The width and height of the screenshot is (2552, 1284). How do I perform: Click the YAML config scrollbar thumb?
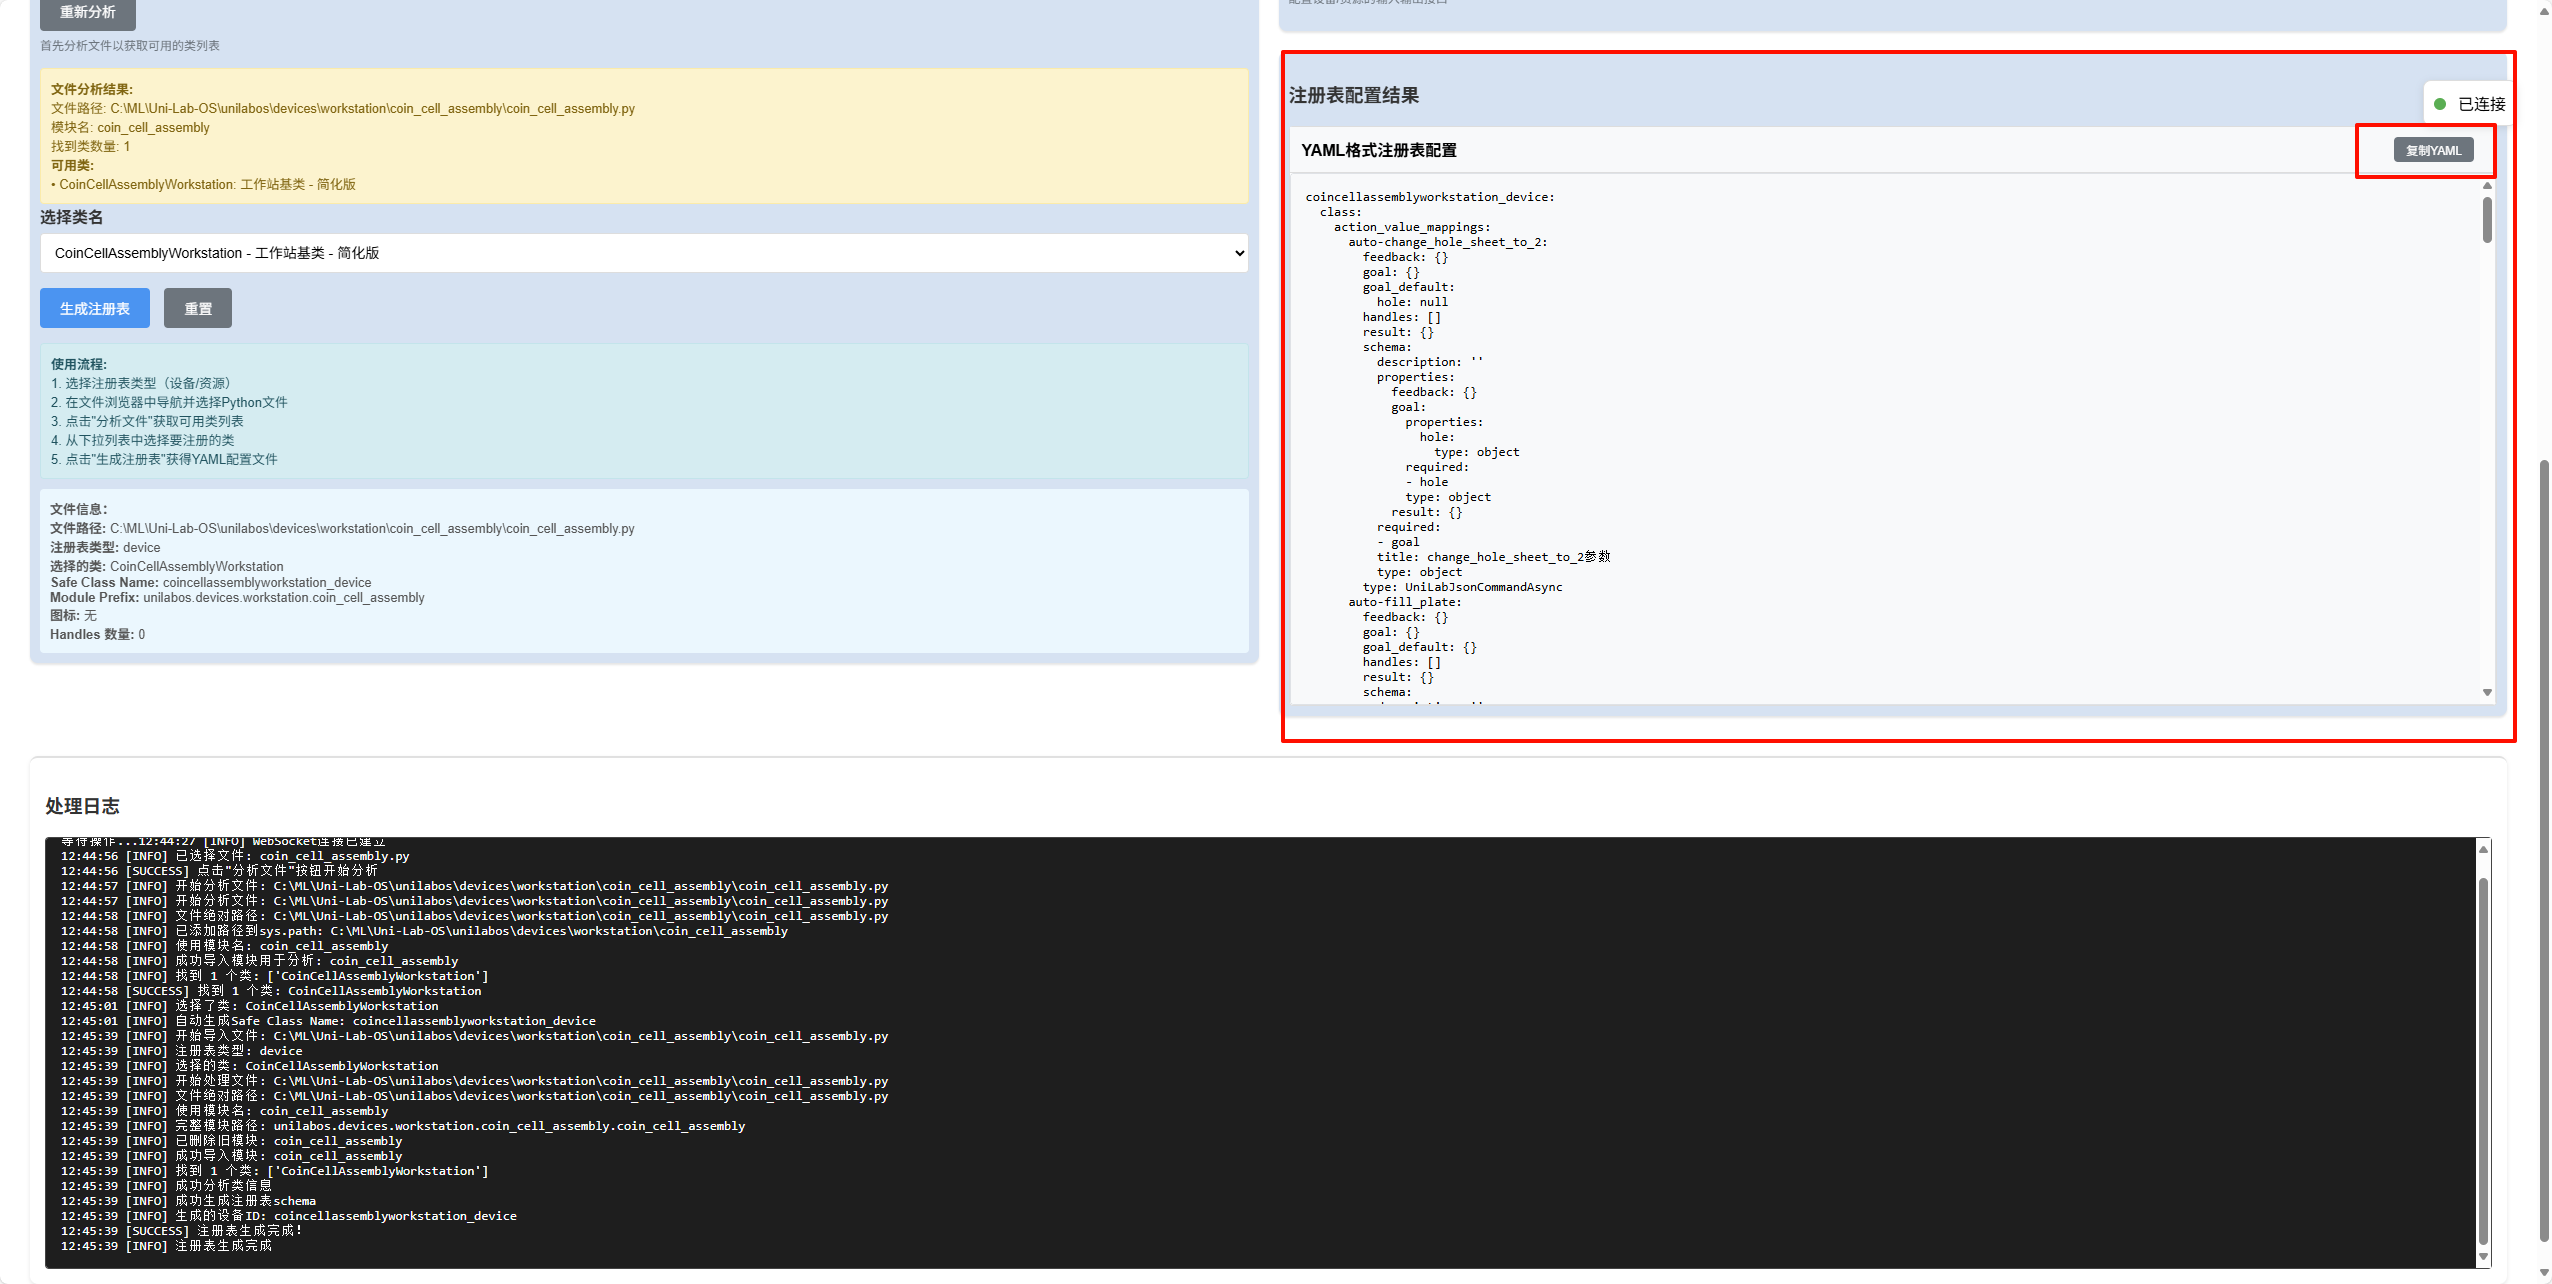[2486, 220]
